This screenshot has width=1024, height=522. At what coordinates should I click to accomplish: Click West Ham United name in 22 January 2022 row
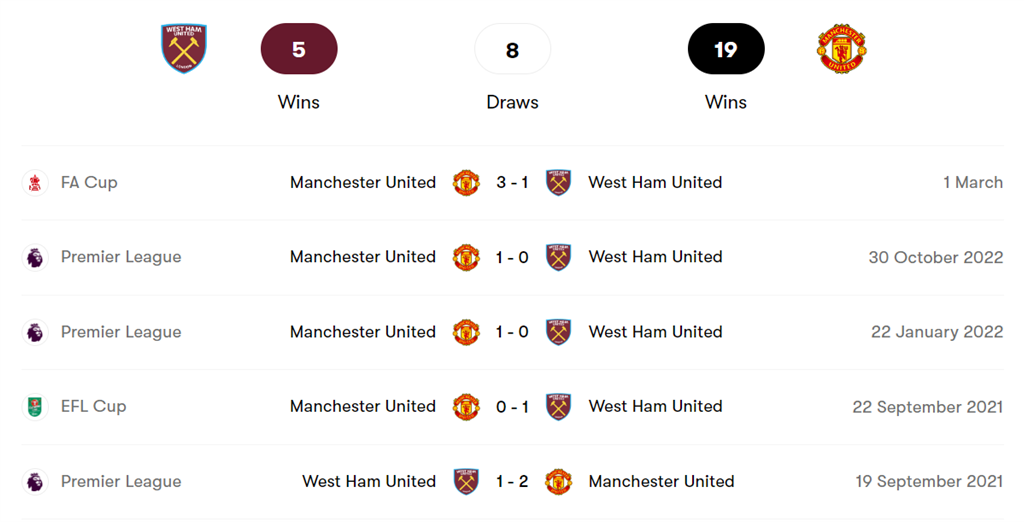point(655,332)
